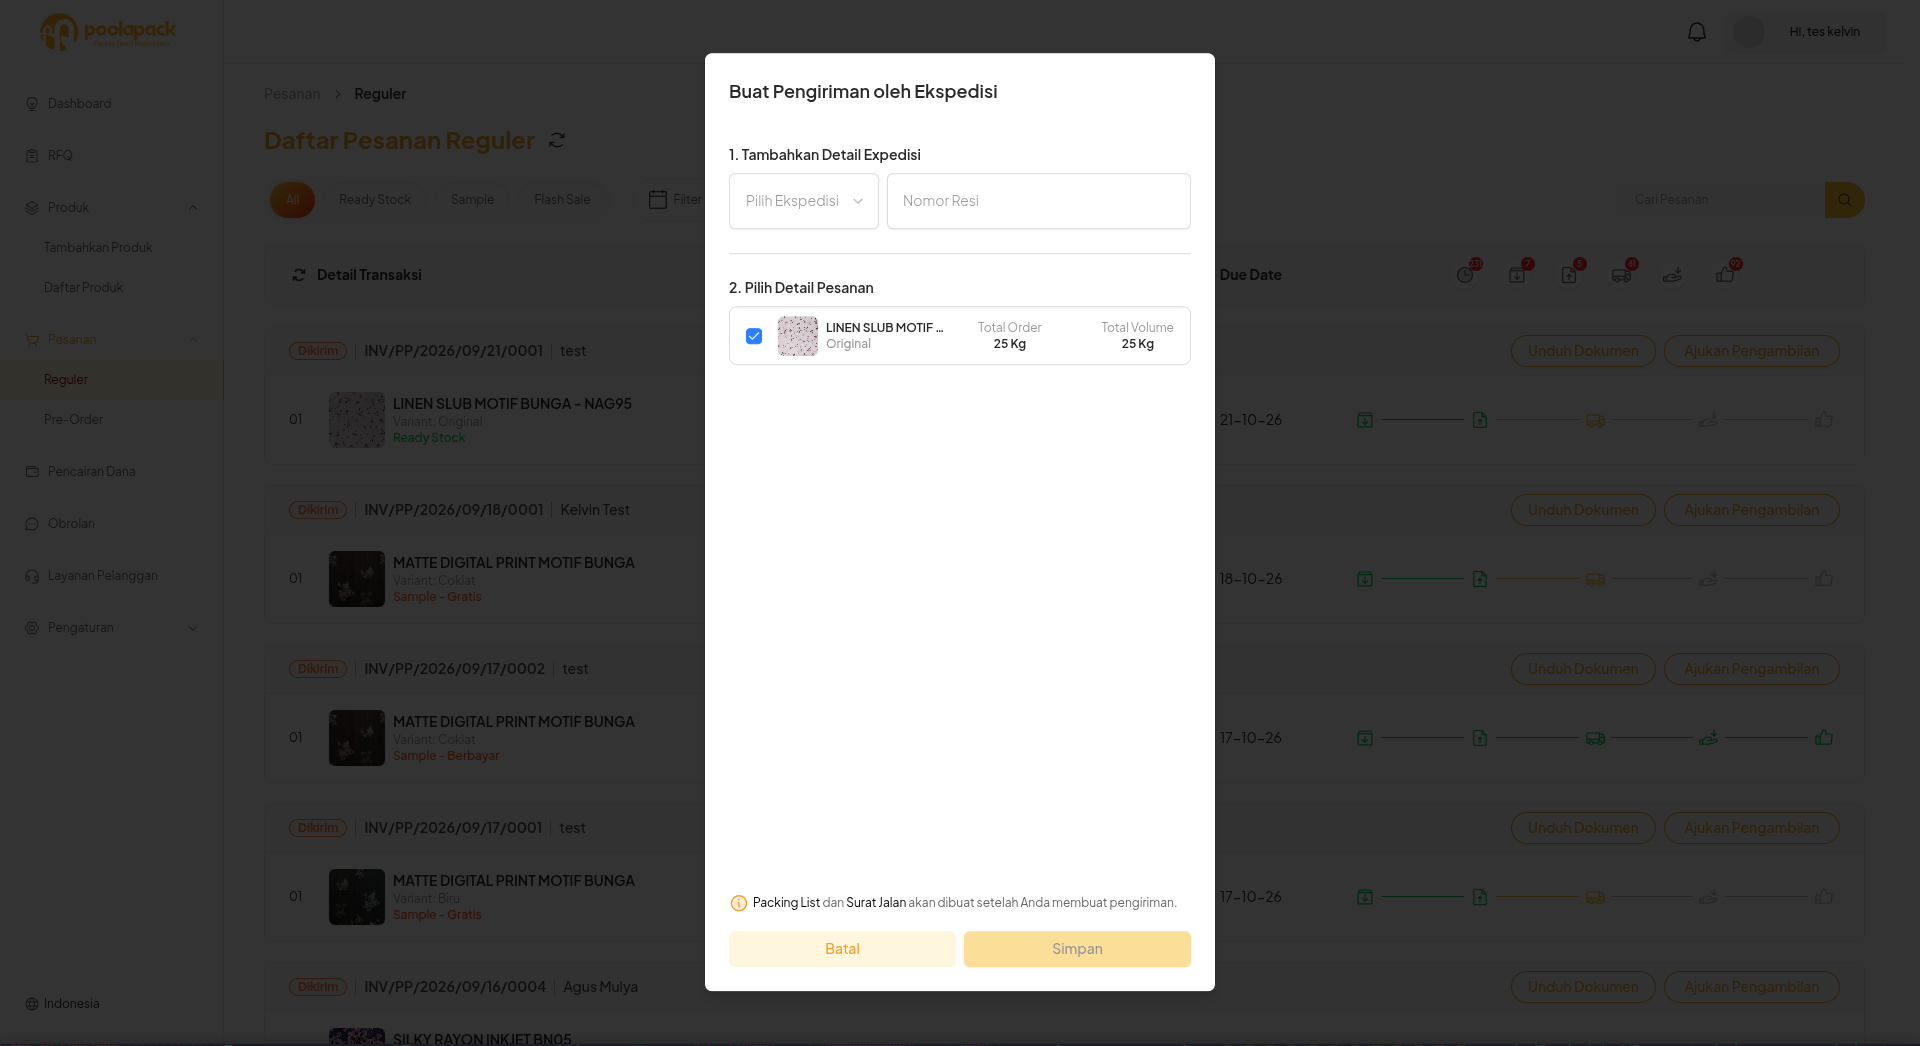Uncheck the LINEN SLUB MOTIF order checkbox
Viewport: 1920px width, 1046px height.
tap(754, 336)
